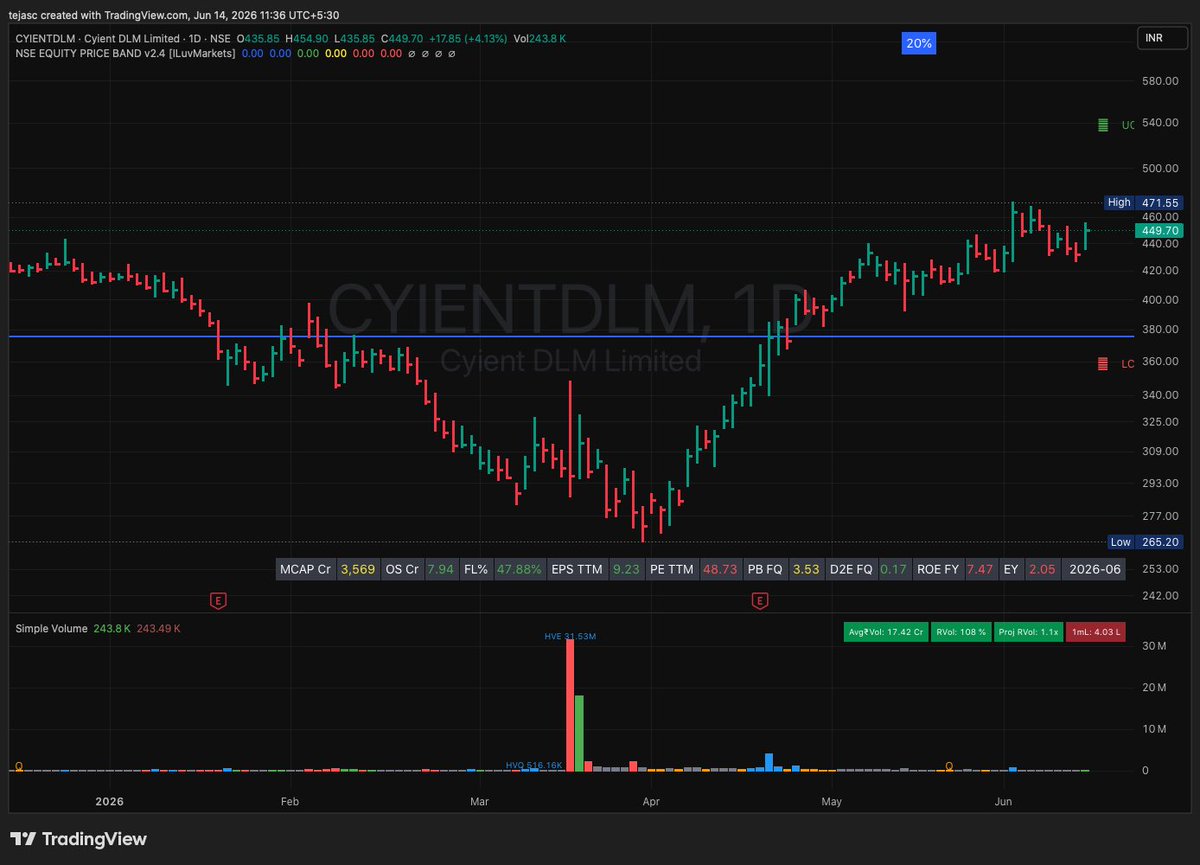Select the CYIENTDLM symbol title in legend
The image size is (1200, 865).
pos(122,38)
